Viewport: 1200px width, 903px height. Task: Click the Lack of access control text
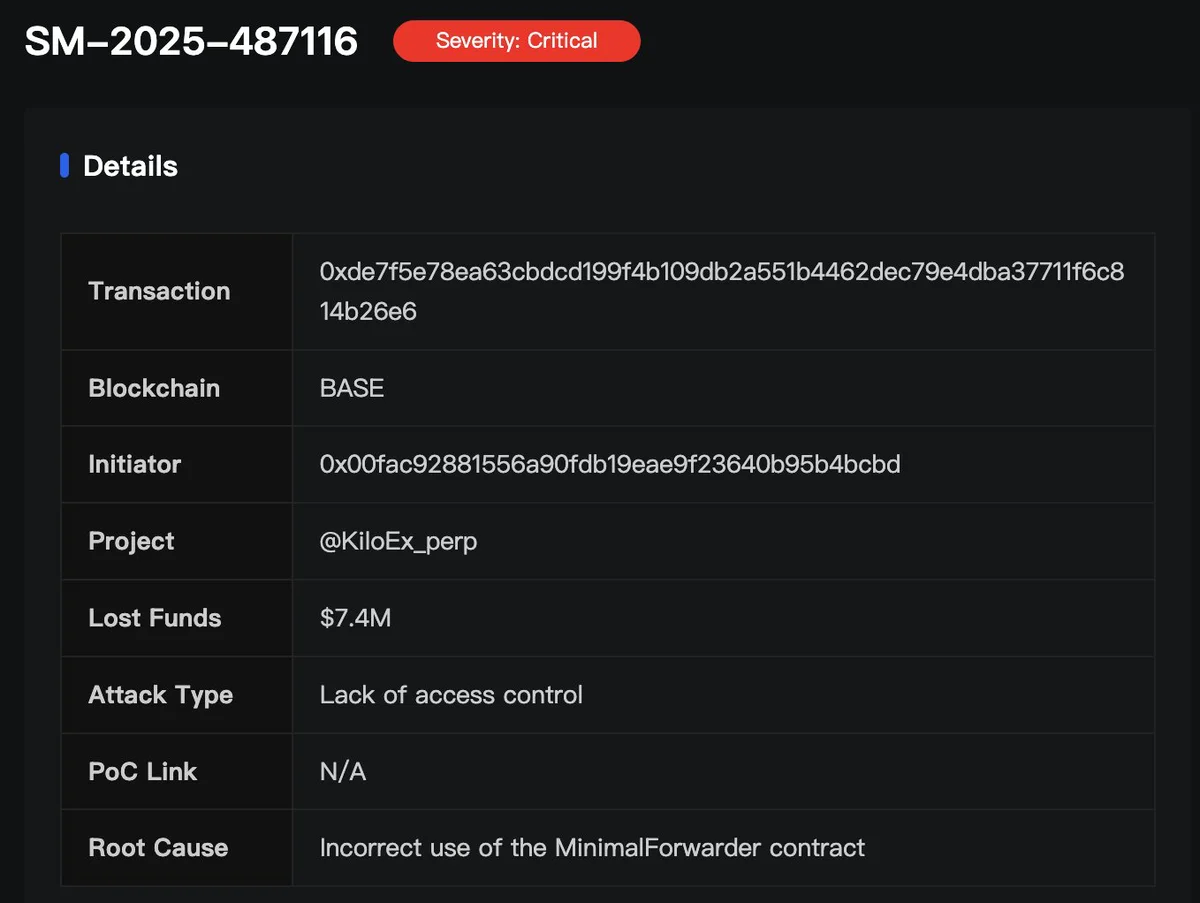(x=451, y=695)
